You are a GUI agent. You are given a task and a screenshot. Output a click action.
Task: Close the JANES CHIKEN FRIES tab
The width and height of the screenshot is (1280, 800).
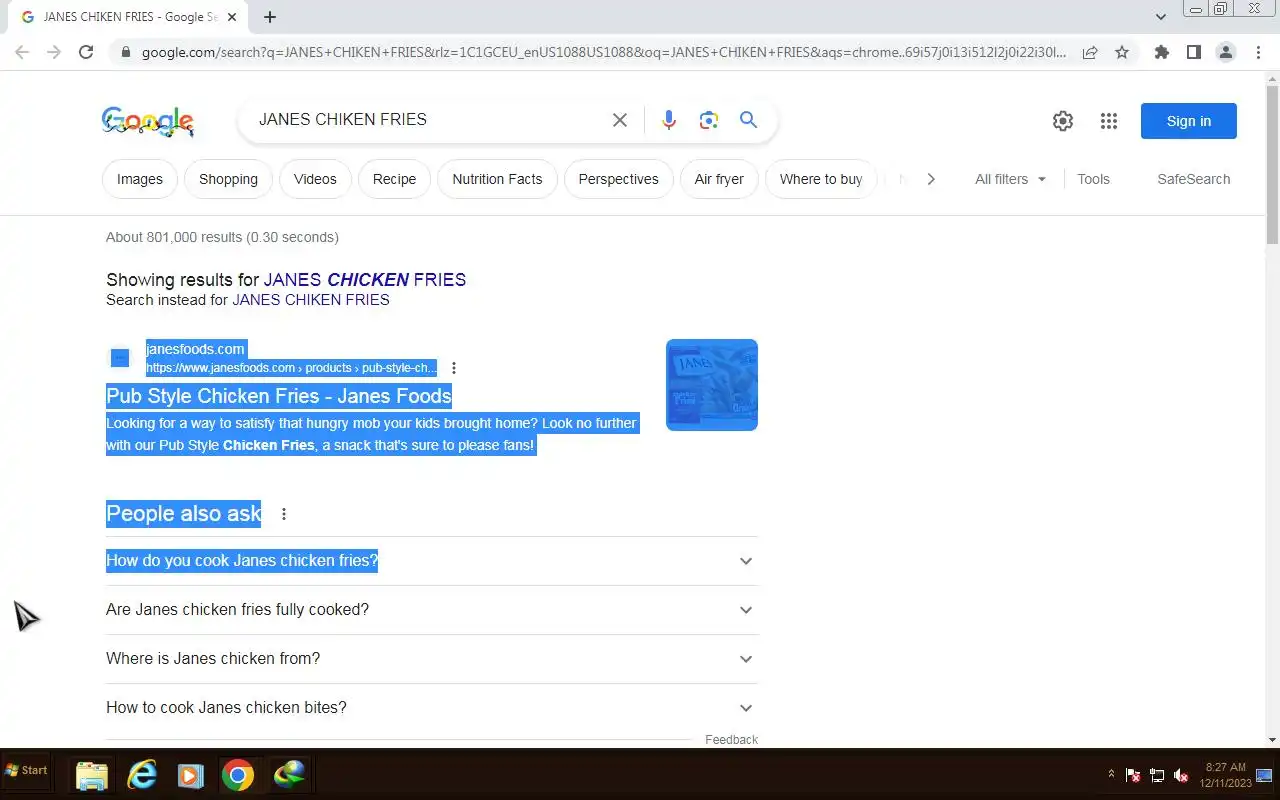pyautogui.click(x=233, y=17)
